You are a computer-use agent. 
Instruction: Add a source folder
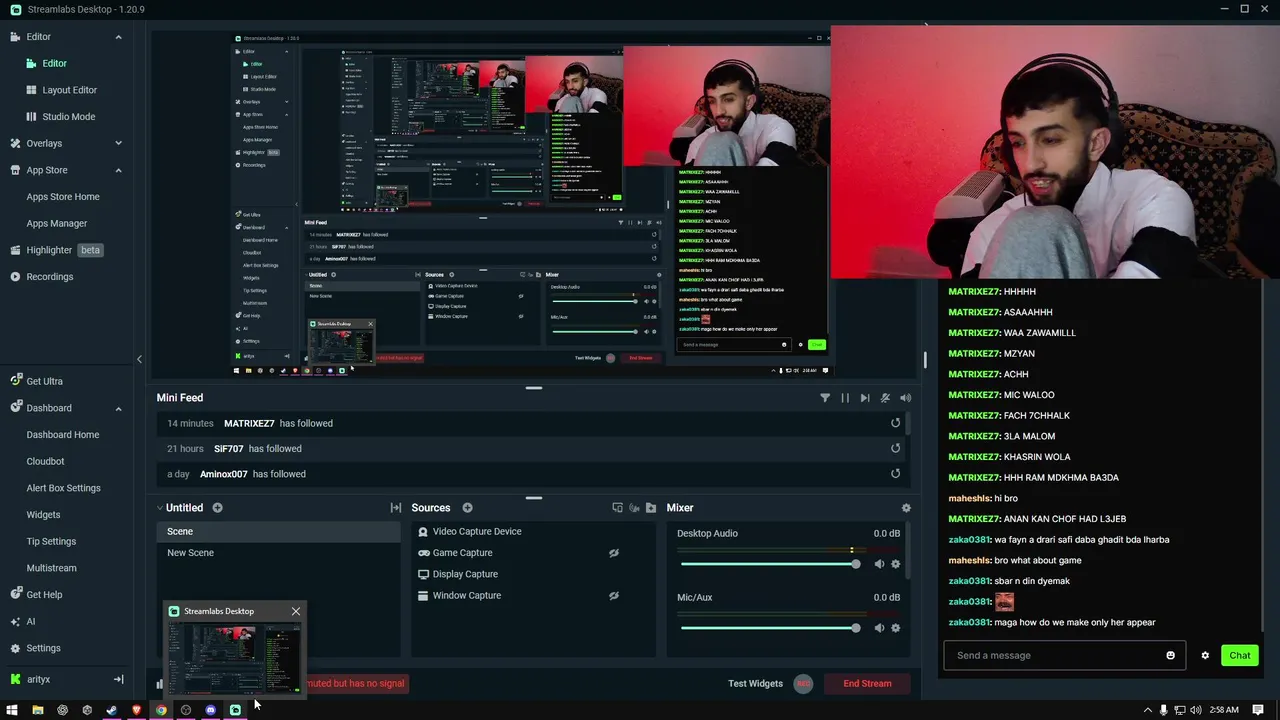pyautogui.click(x=651, y=508)
